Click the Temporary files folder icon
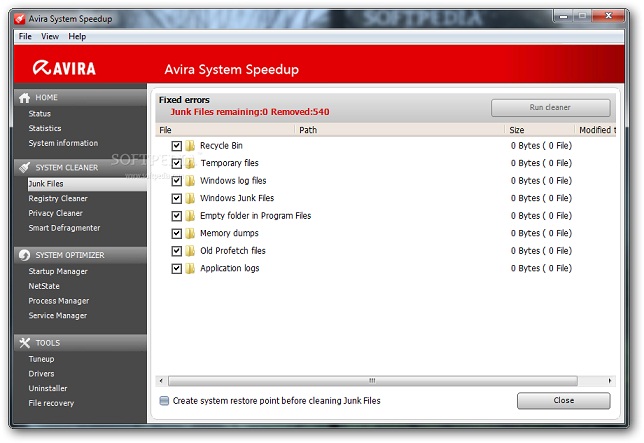Image resolution: width=644 pixels, height=443 pixels. pos(190,163)
